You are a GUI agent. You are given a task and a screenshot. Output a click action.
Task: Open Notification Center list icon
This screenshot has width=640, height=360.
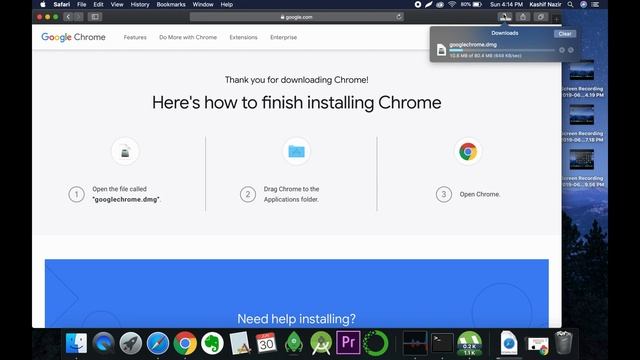click(x=596, y=4)
